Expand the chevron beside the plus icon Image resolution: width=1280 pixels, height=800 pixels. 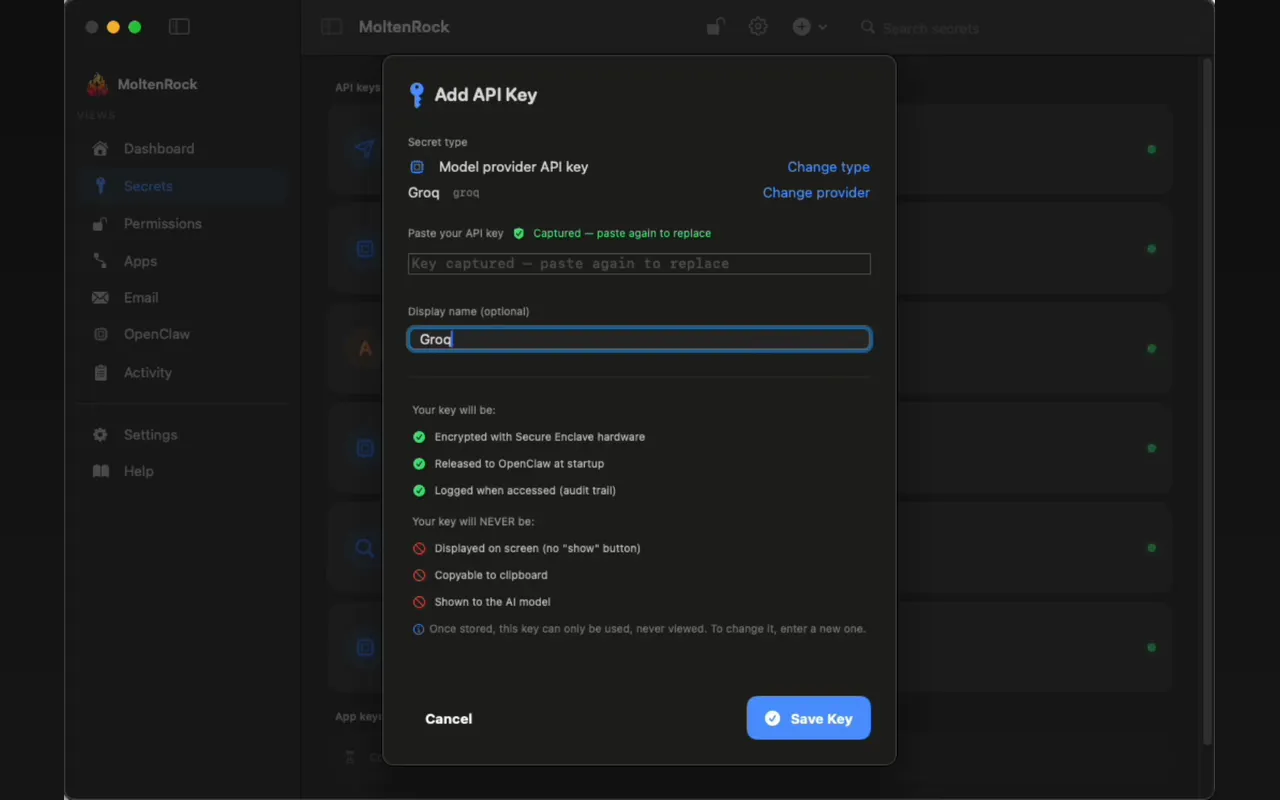point(823,27)
